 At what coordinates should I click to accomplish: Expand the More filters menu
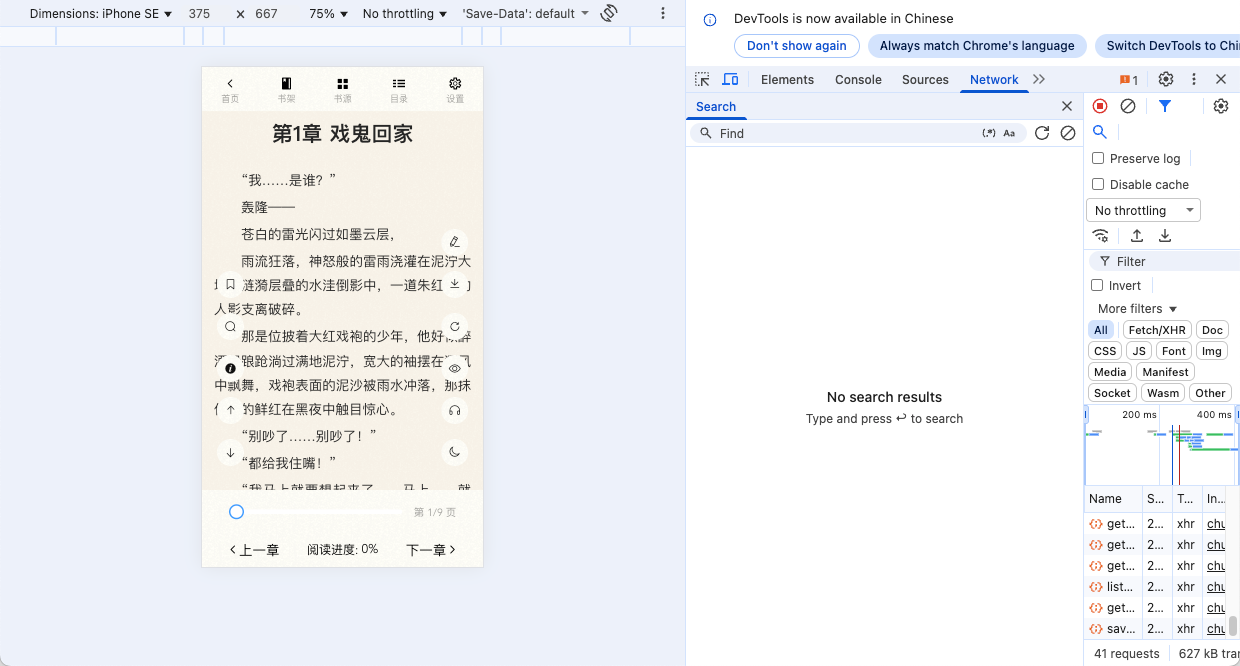(x=1135, y=308)
